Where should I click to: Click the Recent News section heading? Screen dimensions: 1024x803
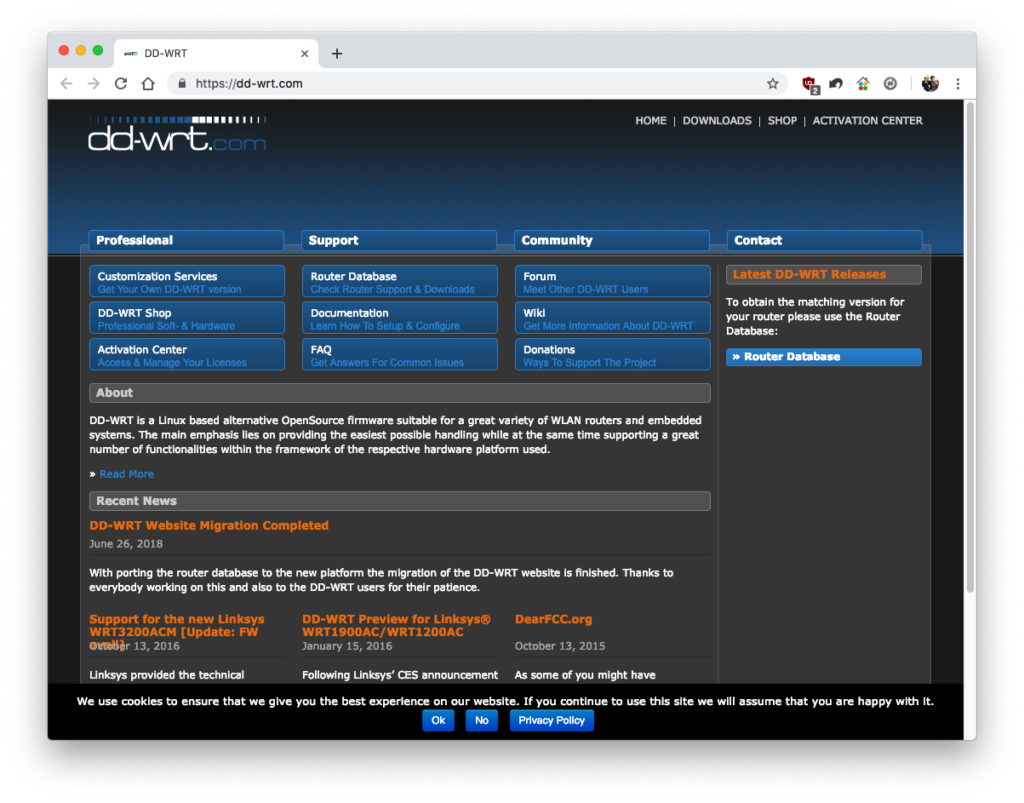click(x=400, y=501)
